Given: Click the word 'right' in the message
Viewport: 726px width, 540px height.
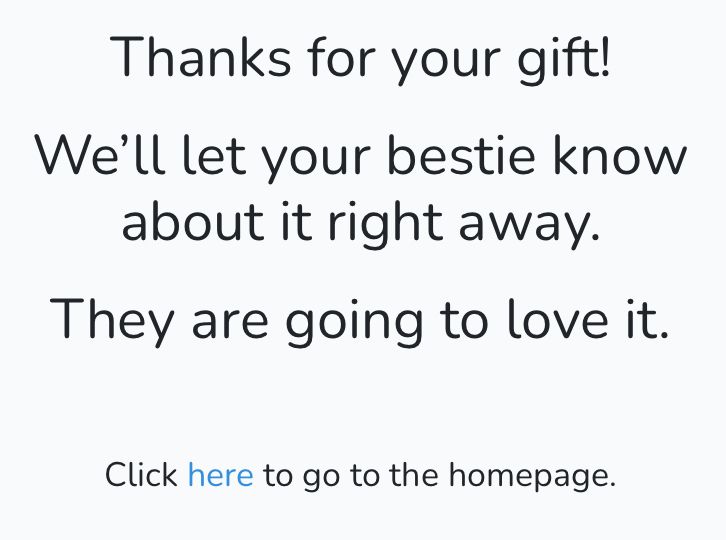Looking at the screenshot, I should tap(385, 226).
